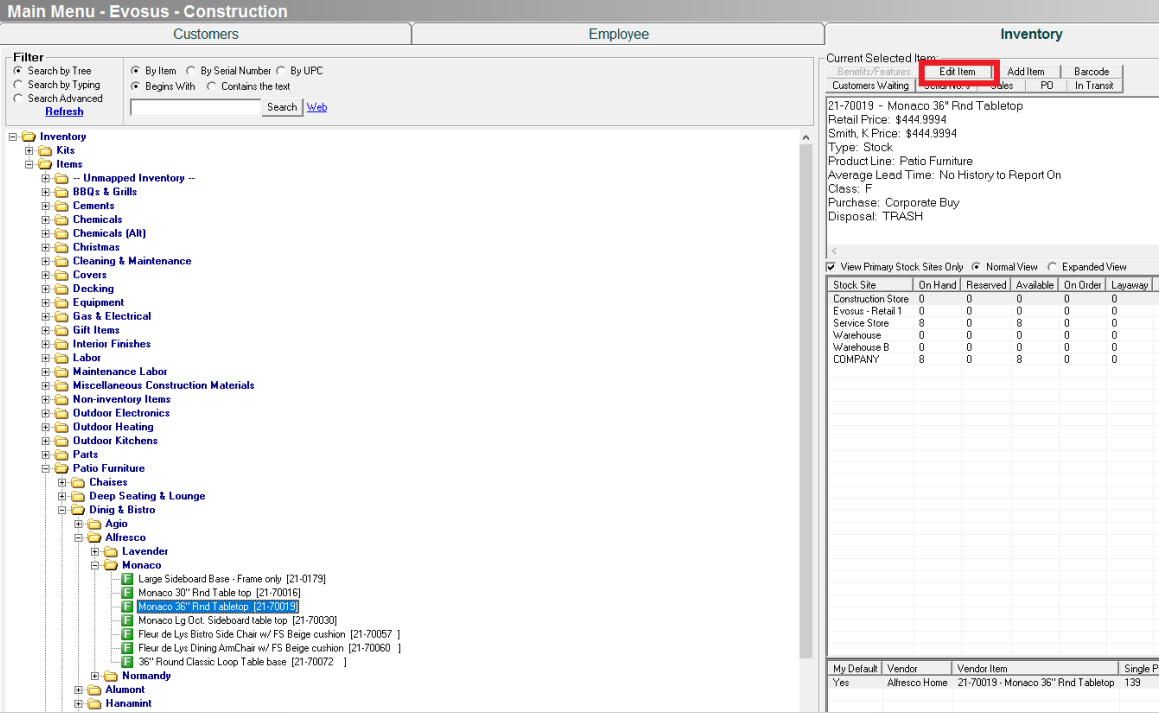Click the Outdoor Kitchens folder icon
The height and width of the screenshot is (713, 1159).
(62, 441)
